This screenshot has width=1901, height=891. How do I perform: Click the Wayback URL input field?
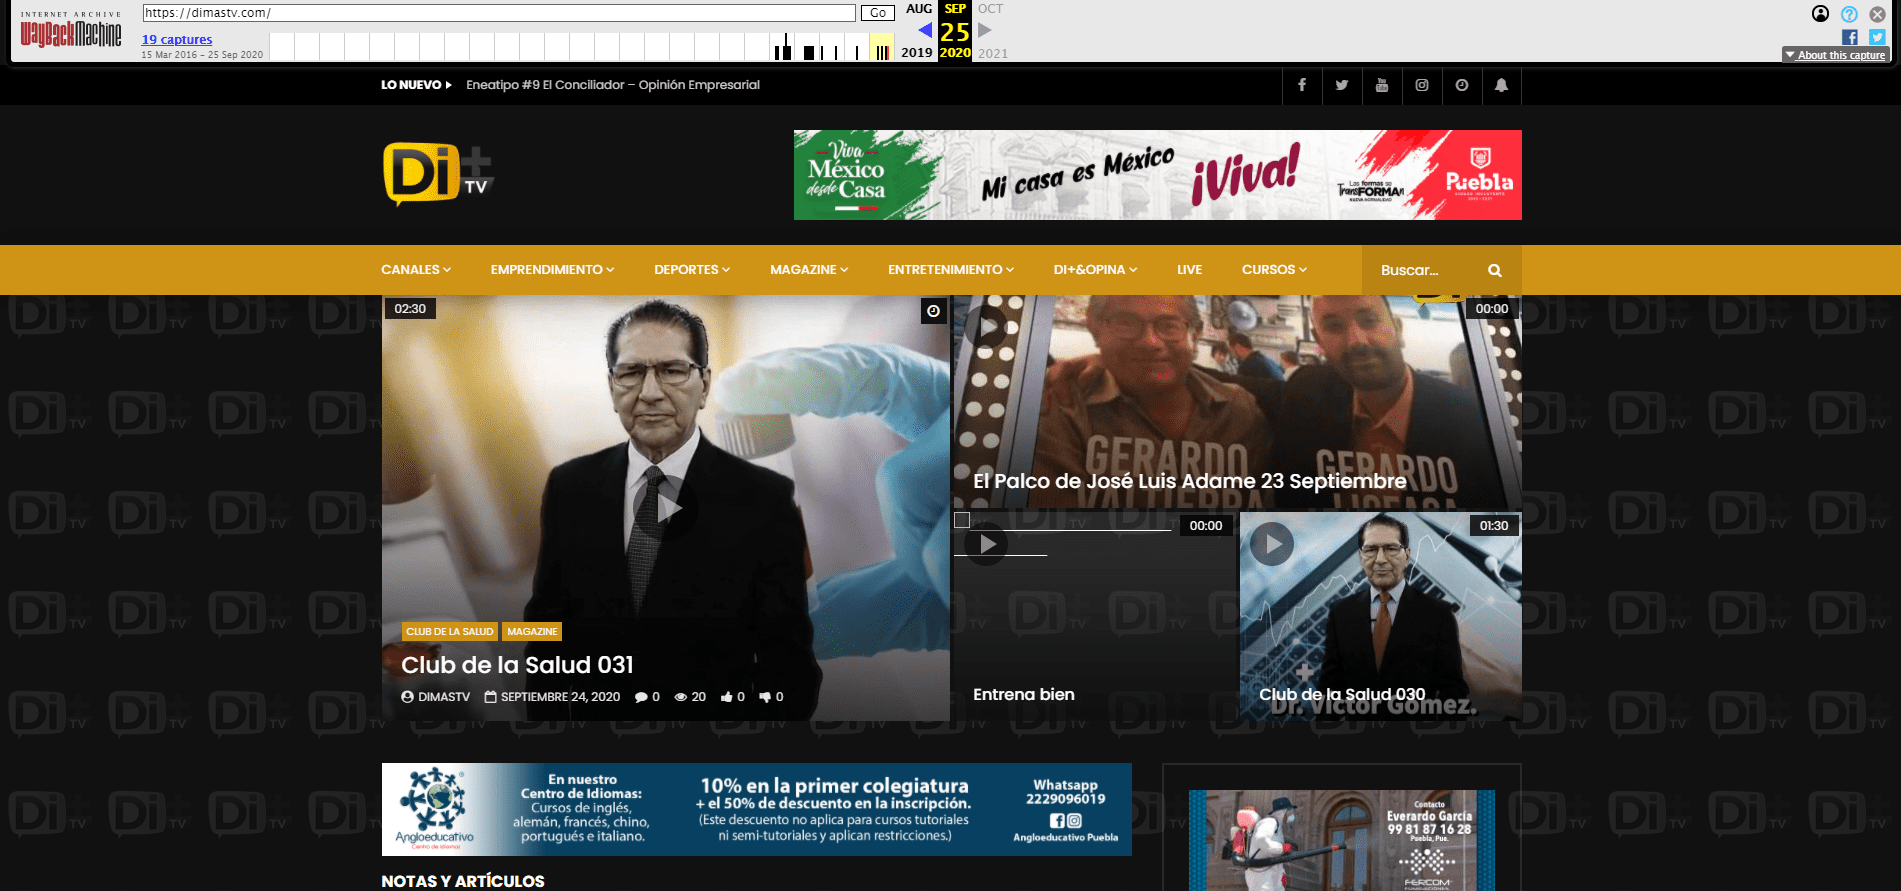[x=498, y=13]
